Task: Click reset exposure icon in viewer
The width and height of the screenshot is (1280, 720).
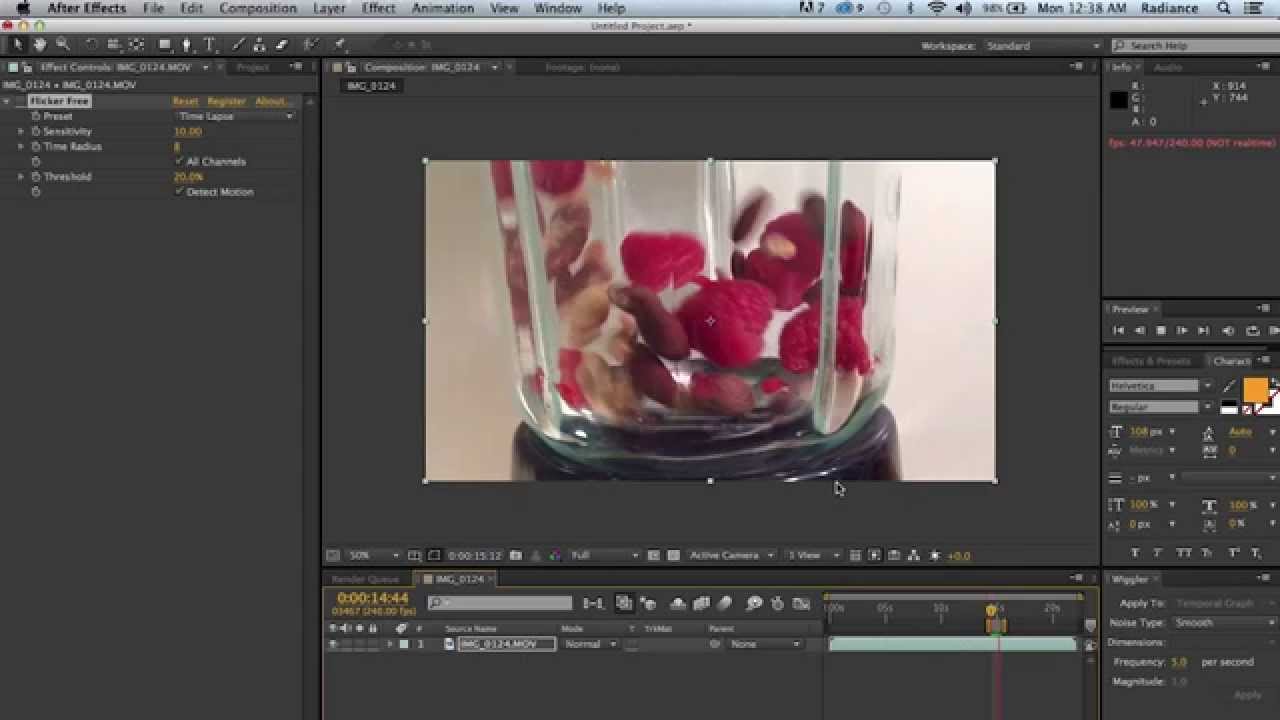Action: (x=935, y=555)
